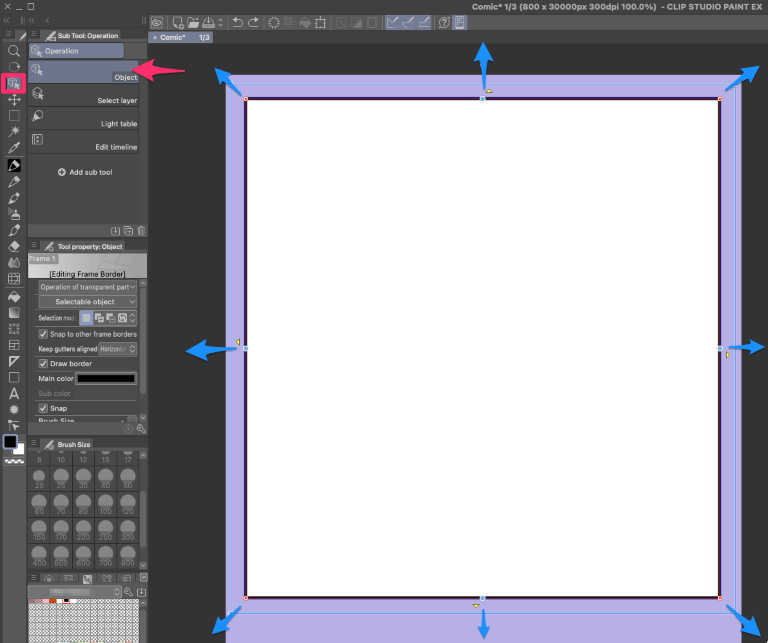Screen dimensions: 768x643
Task: Select the Eraser tool
Action: coord(14,246)
